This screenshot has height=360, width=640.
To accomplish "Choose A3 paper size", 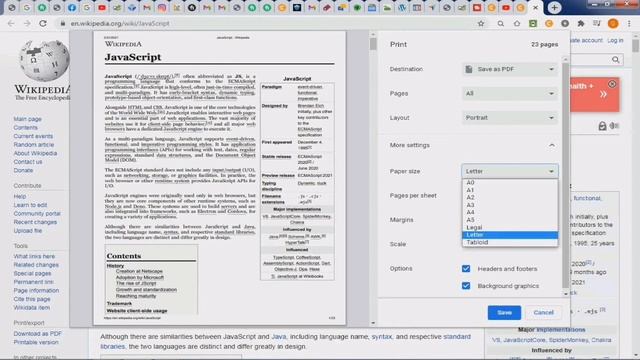I will pos(510,205).
